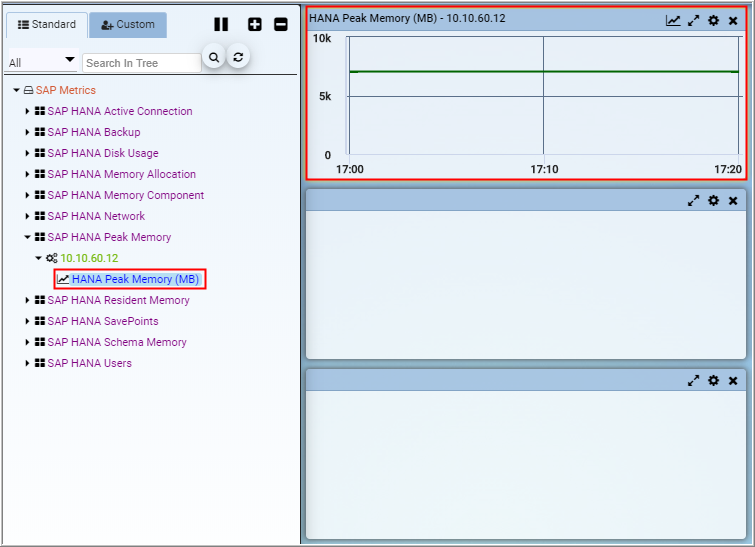Image resolution: width=755 pixels, height=547 pixels.
Task: Open settings gear of middle empty panel
Action: (713, 200)
